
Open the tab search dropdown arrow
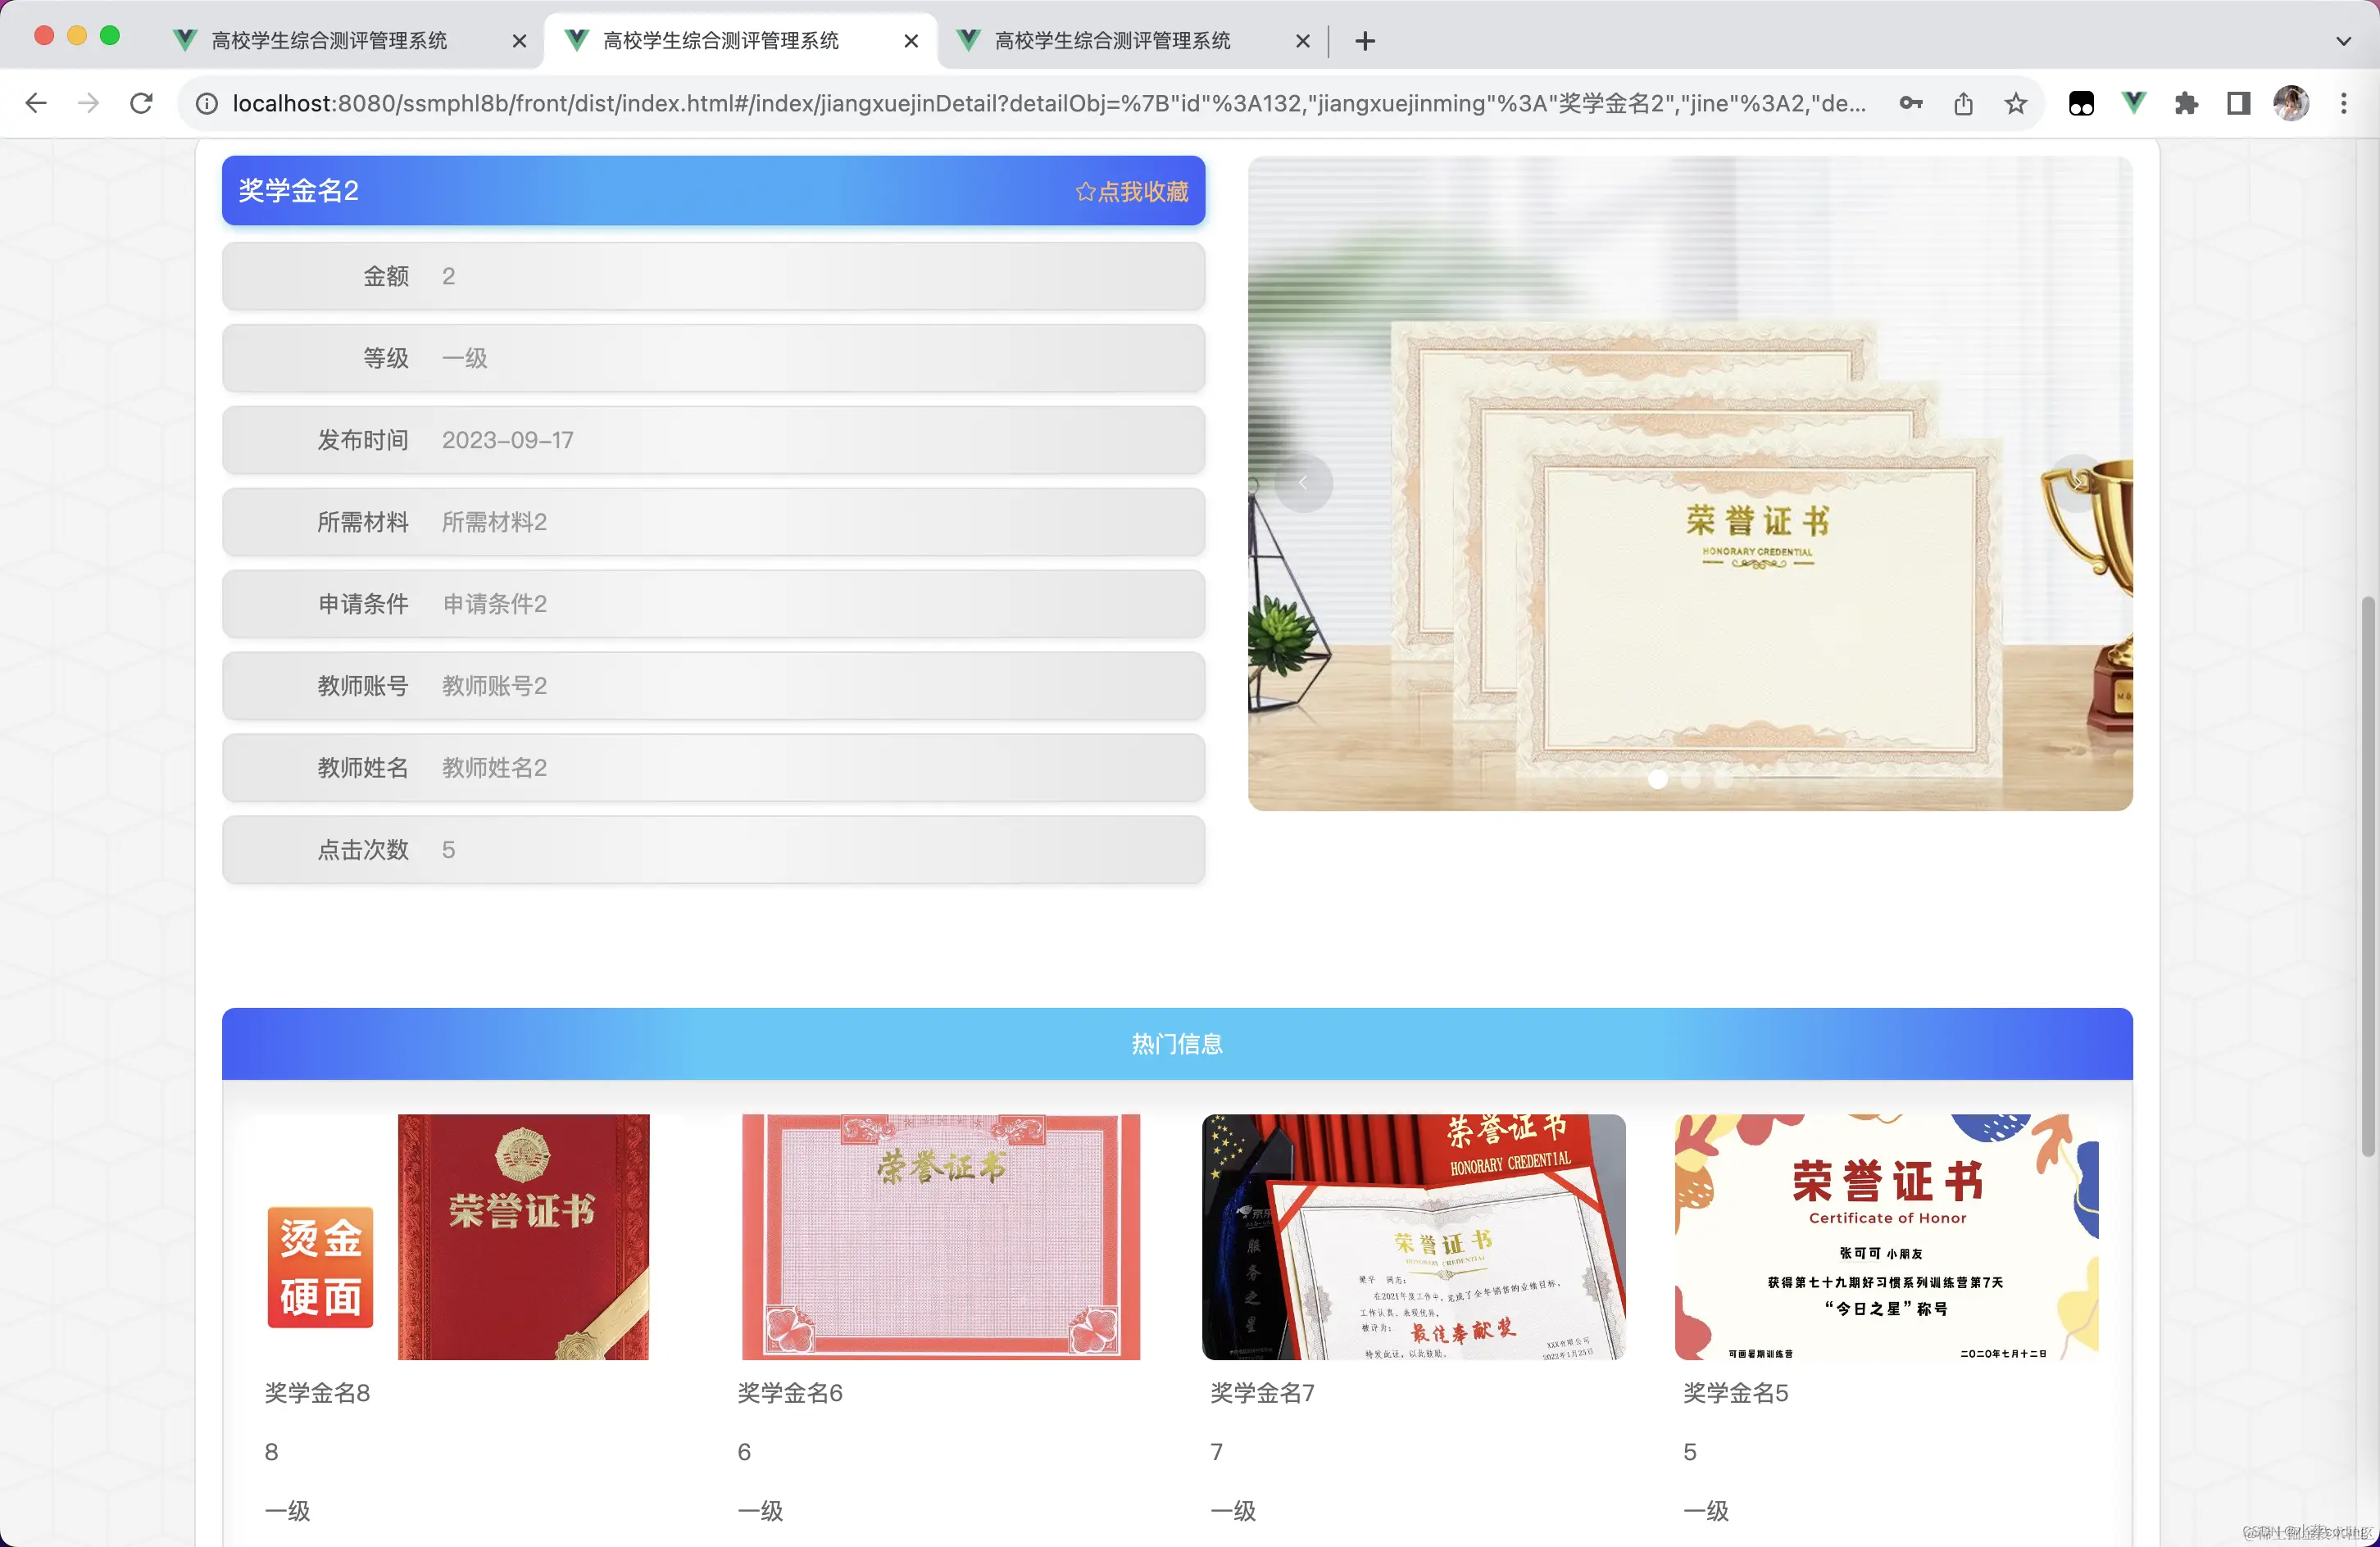click(x=2343, y=41)
